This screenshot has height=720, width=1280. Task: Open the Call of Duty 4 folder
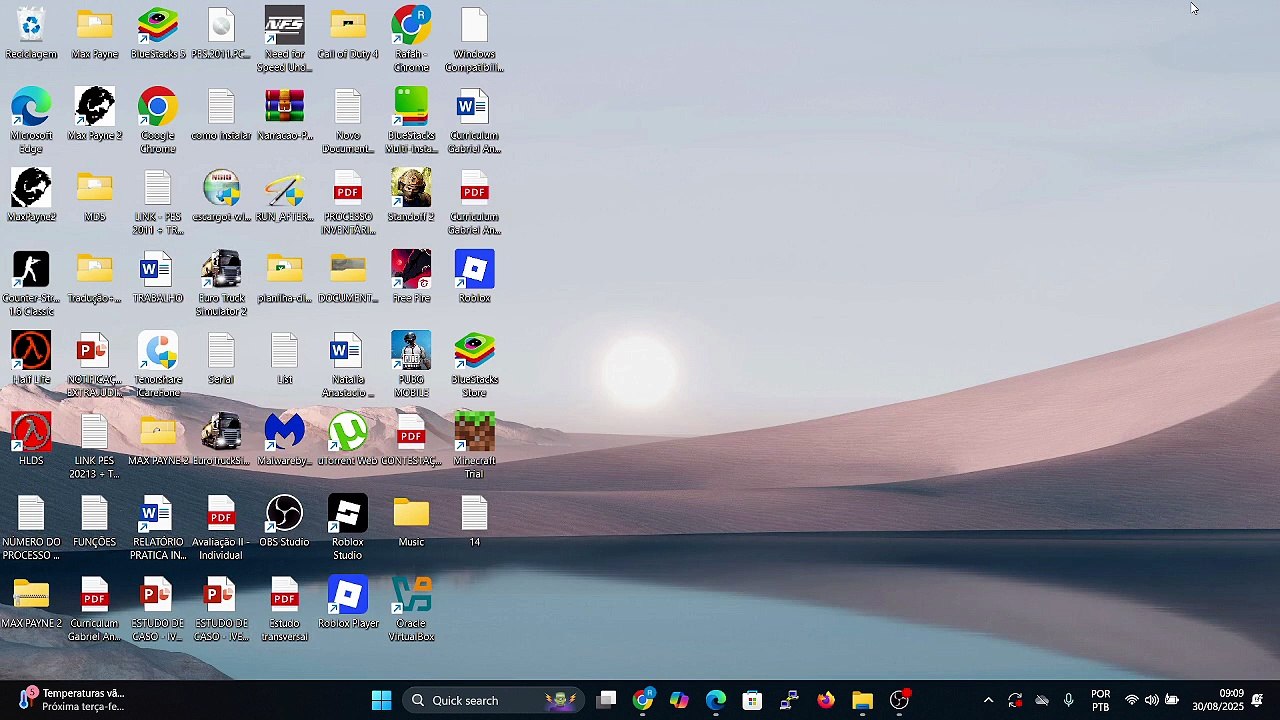point(348,33)
